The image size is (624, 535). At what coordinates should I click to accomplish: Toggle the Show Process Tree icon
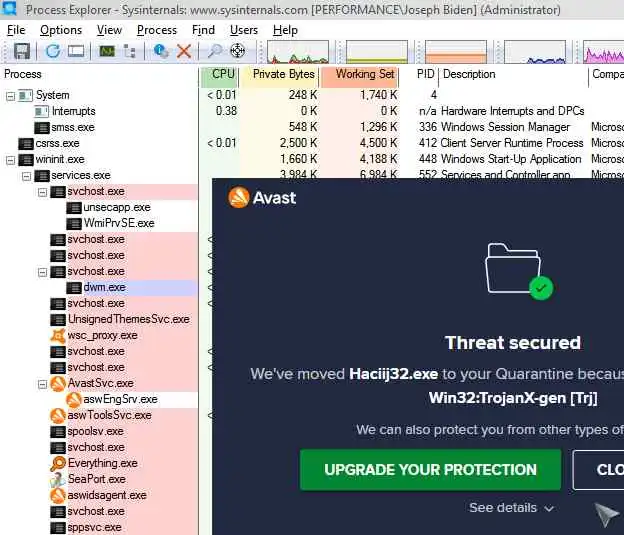pos(130,51)
